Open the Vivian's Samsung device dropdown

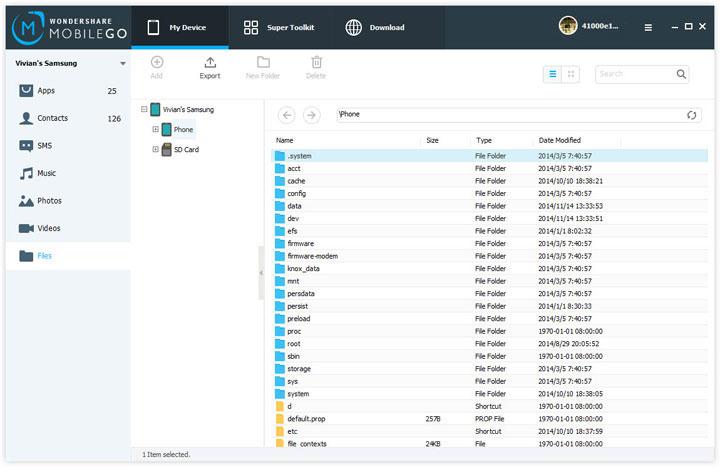click(x=123, y=63)
